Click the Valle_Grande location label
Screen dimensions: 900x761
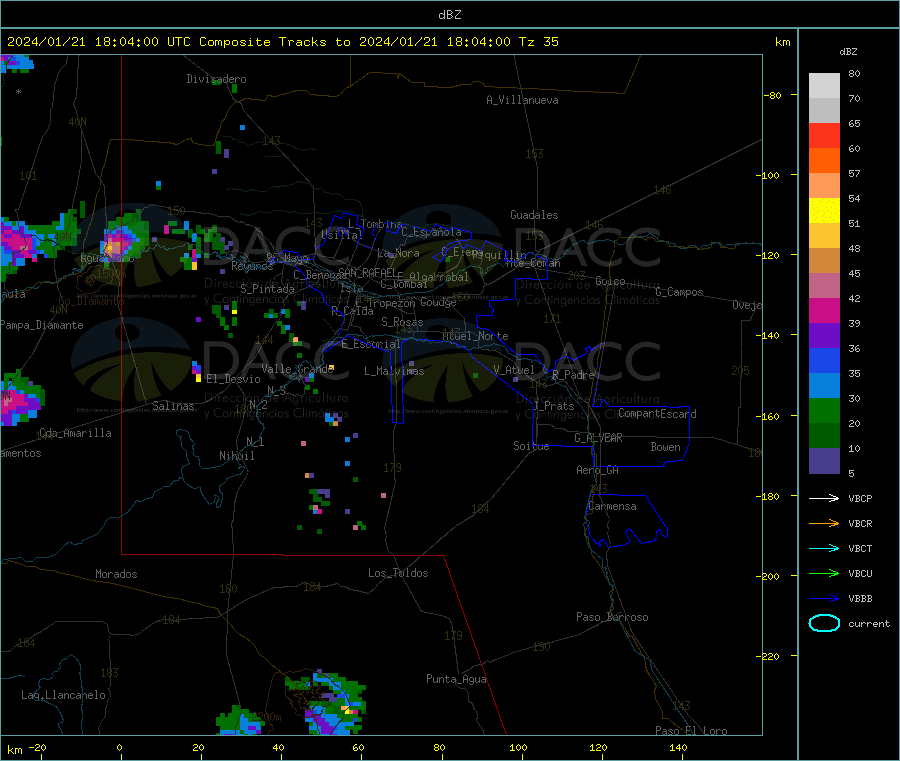297,369
